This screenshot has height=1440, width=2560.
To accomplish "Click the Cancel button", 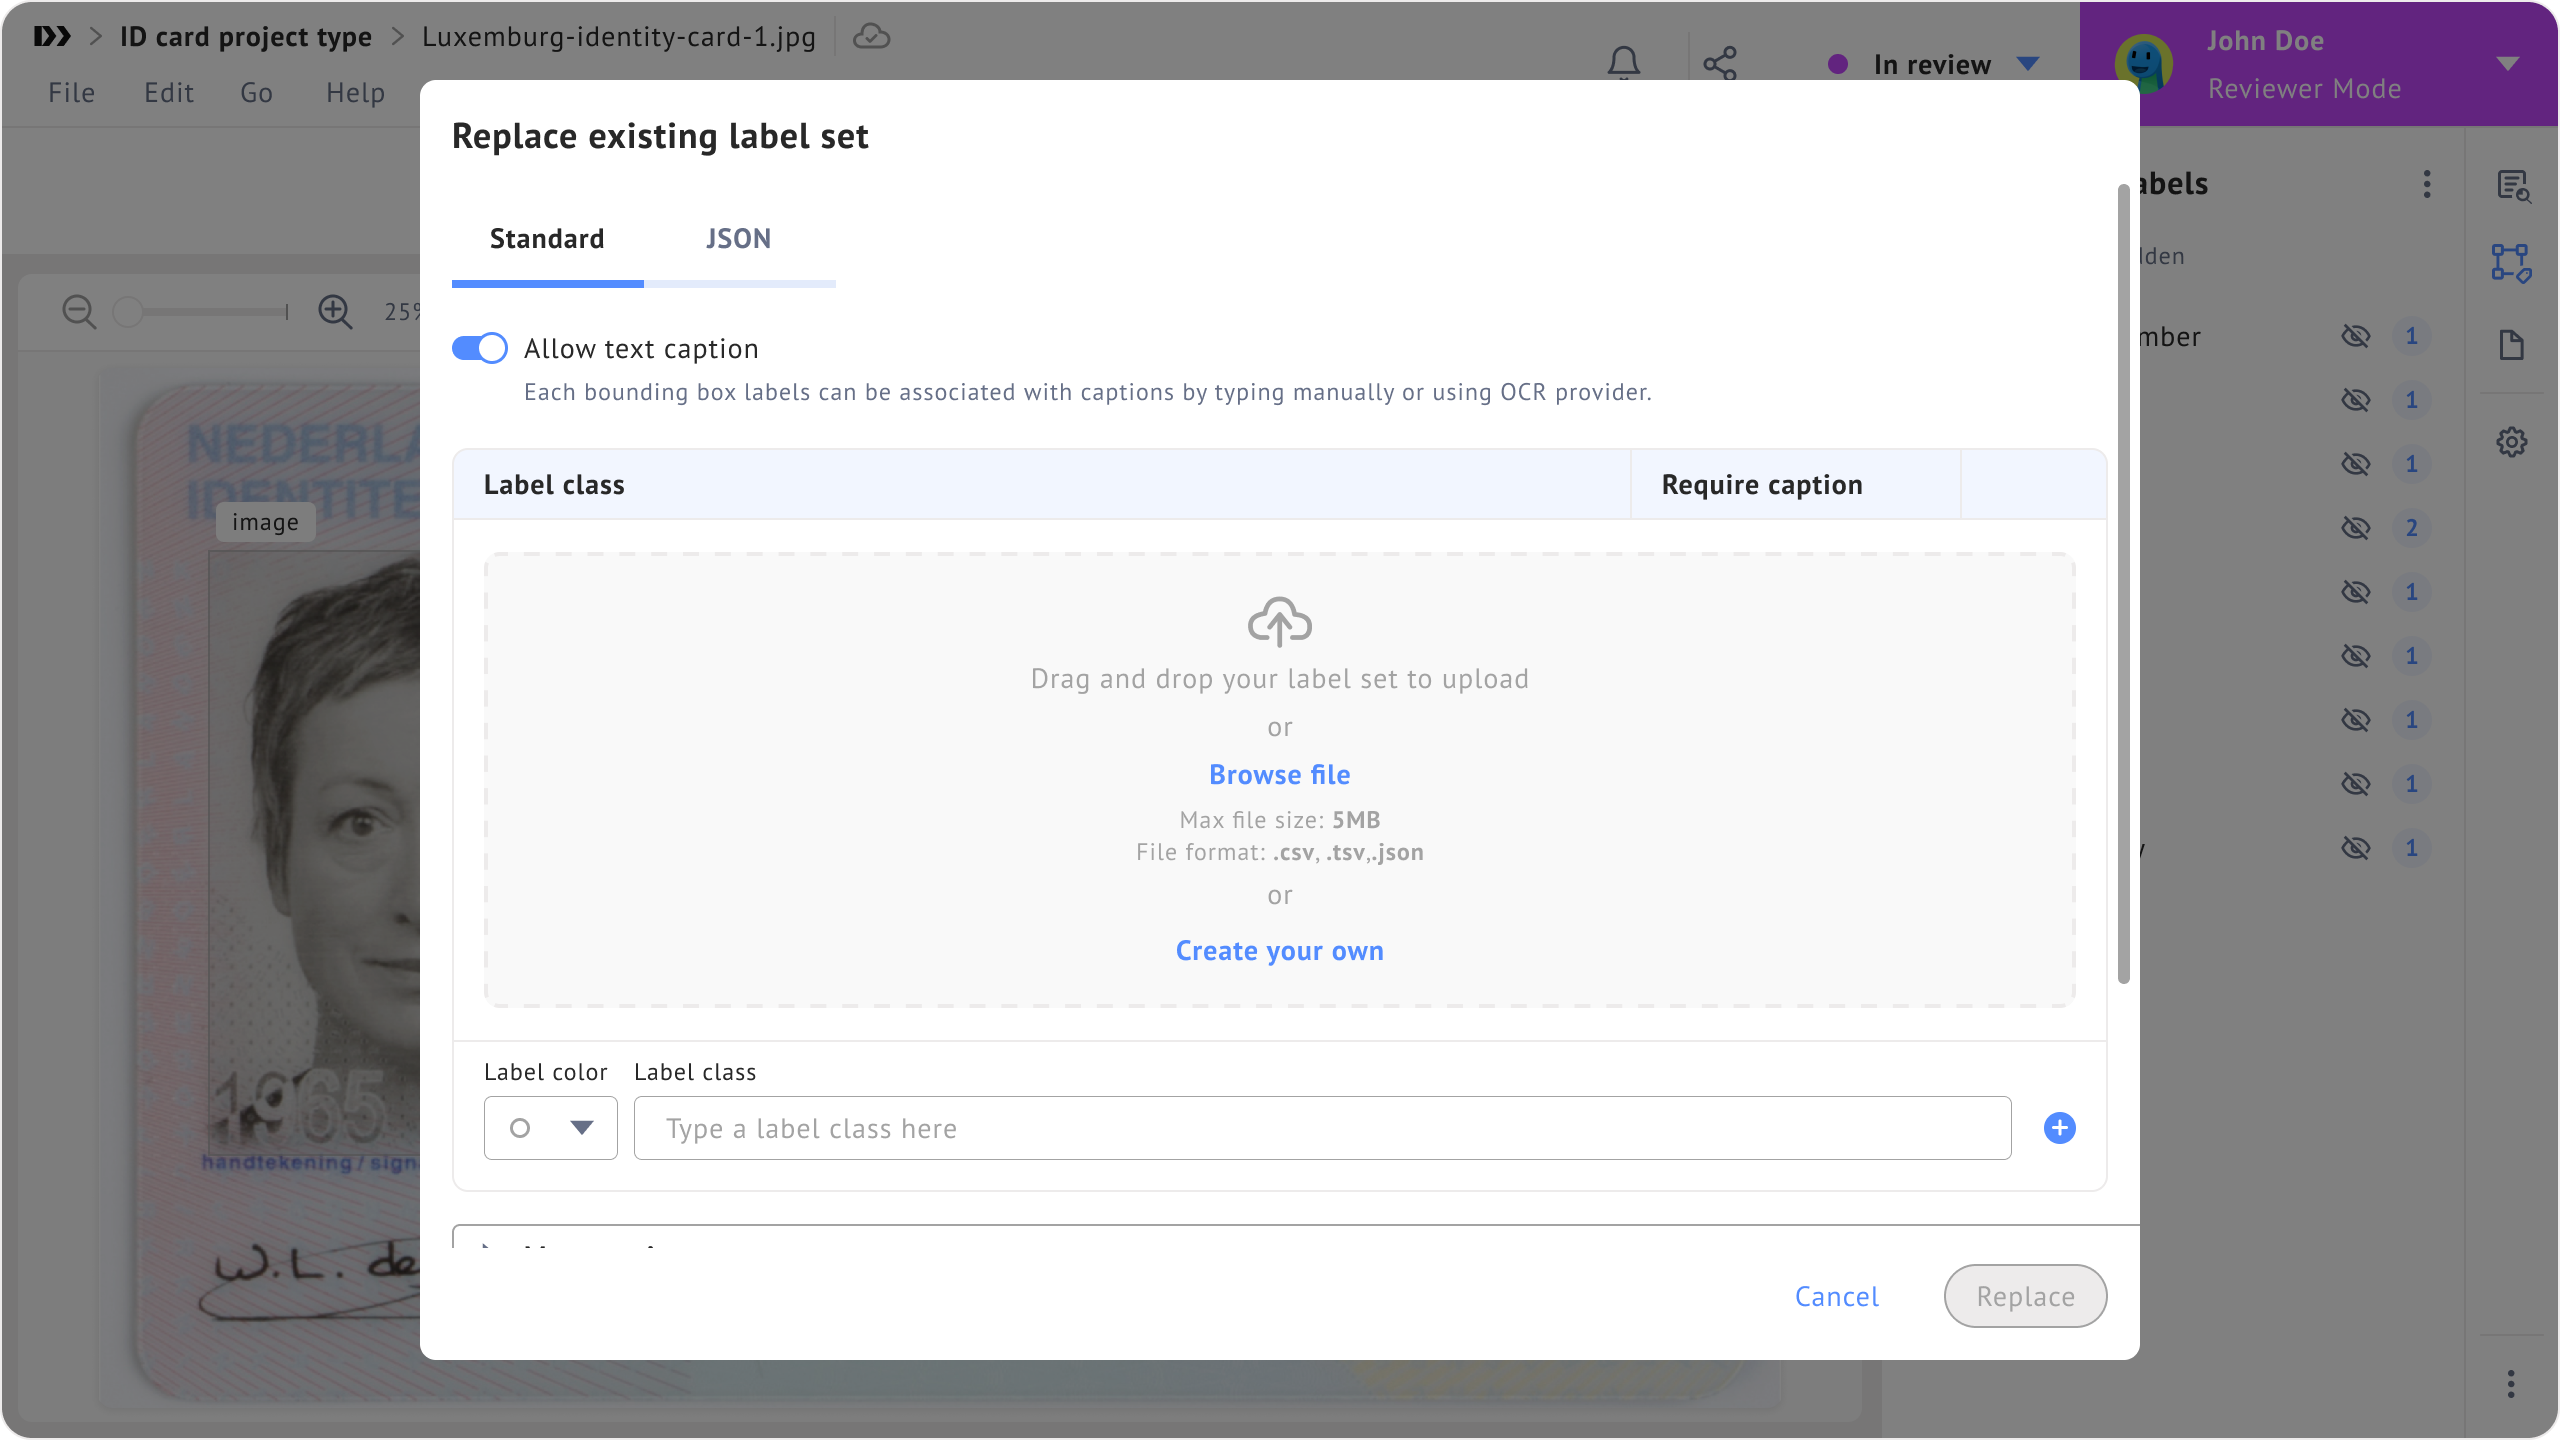I will point(1836,1296).
